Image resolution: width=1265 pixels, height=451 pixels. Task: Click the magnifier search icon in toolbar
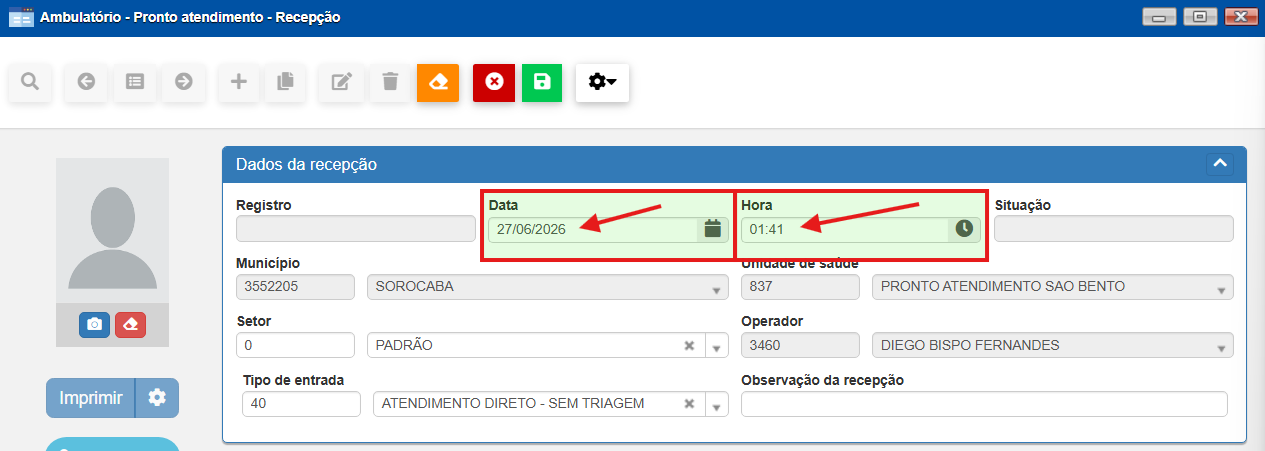pyautogui.click(x=30, y=82)
